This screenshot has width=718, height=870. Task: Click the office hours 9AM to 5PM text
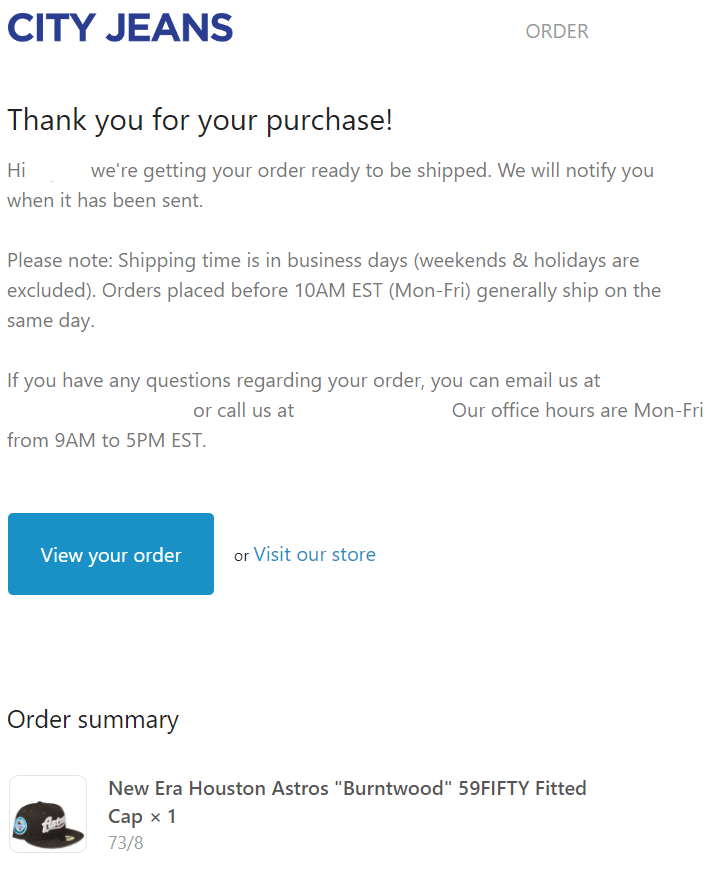[107, 440]
